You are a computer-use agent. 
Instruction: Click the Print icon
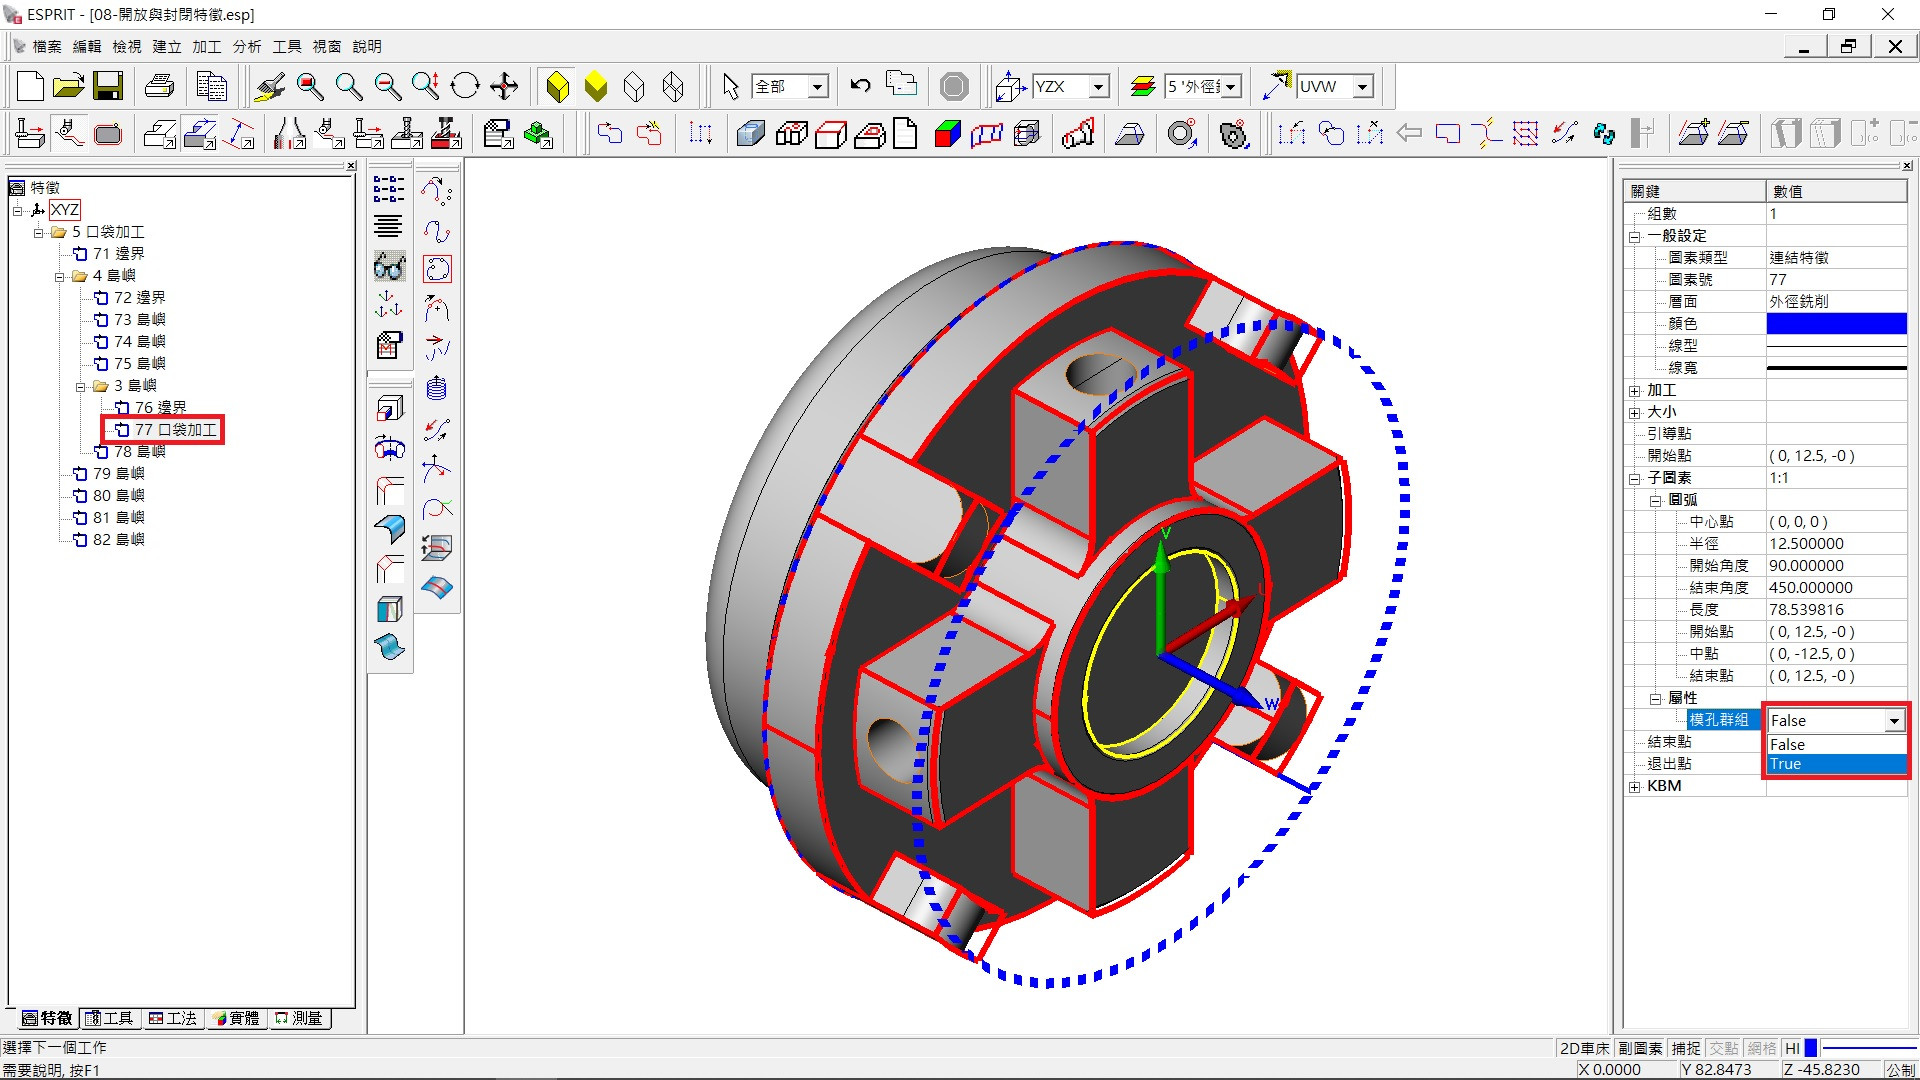click(159, 87)
